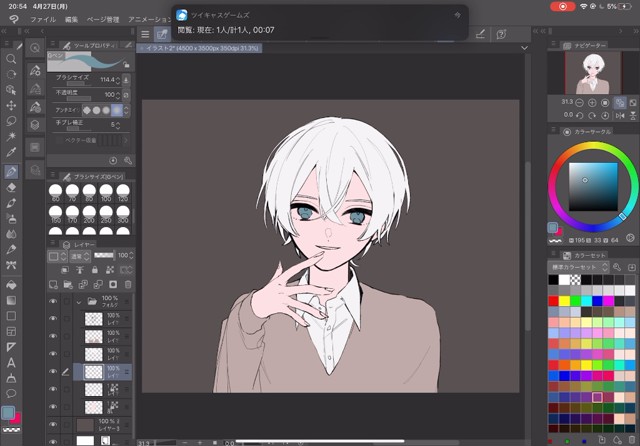Select the Text tool

[11, 362]
